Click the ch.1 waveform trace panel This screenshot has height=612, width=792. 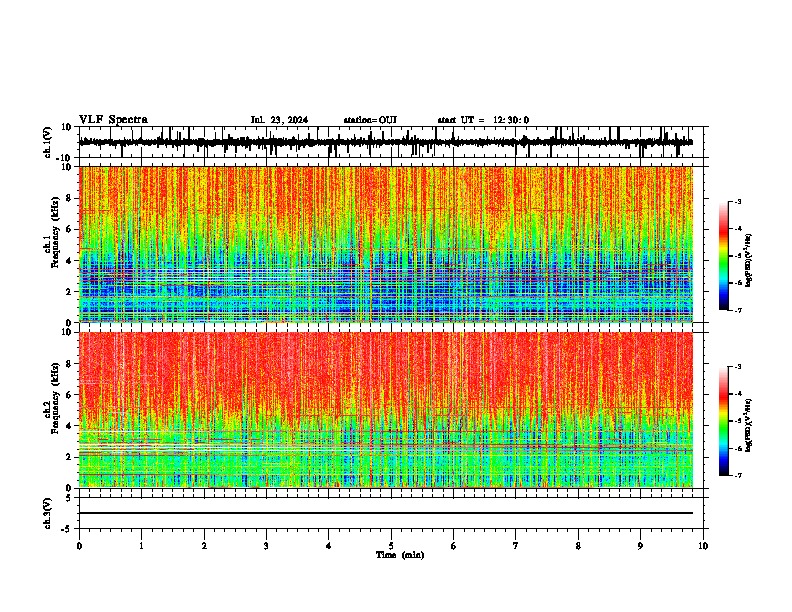(x=393, y=142)
